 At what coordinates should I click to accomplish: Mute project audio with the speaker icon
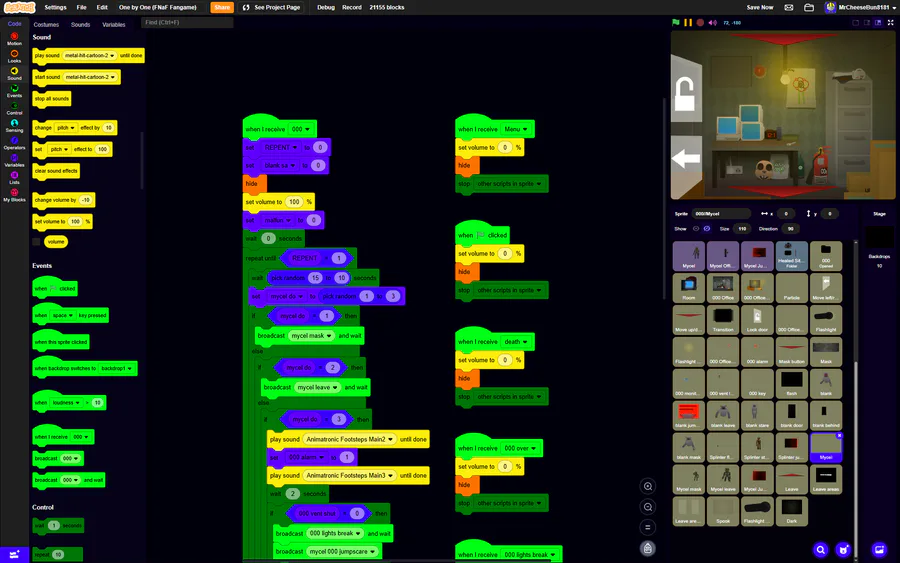(713, 22)
